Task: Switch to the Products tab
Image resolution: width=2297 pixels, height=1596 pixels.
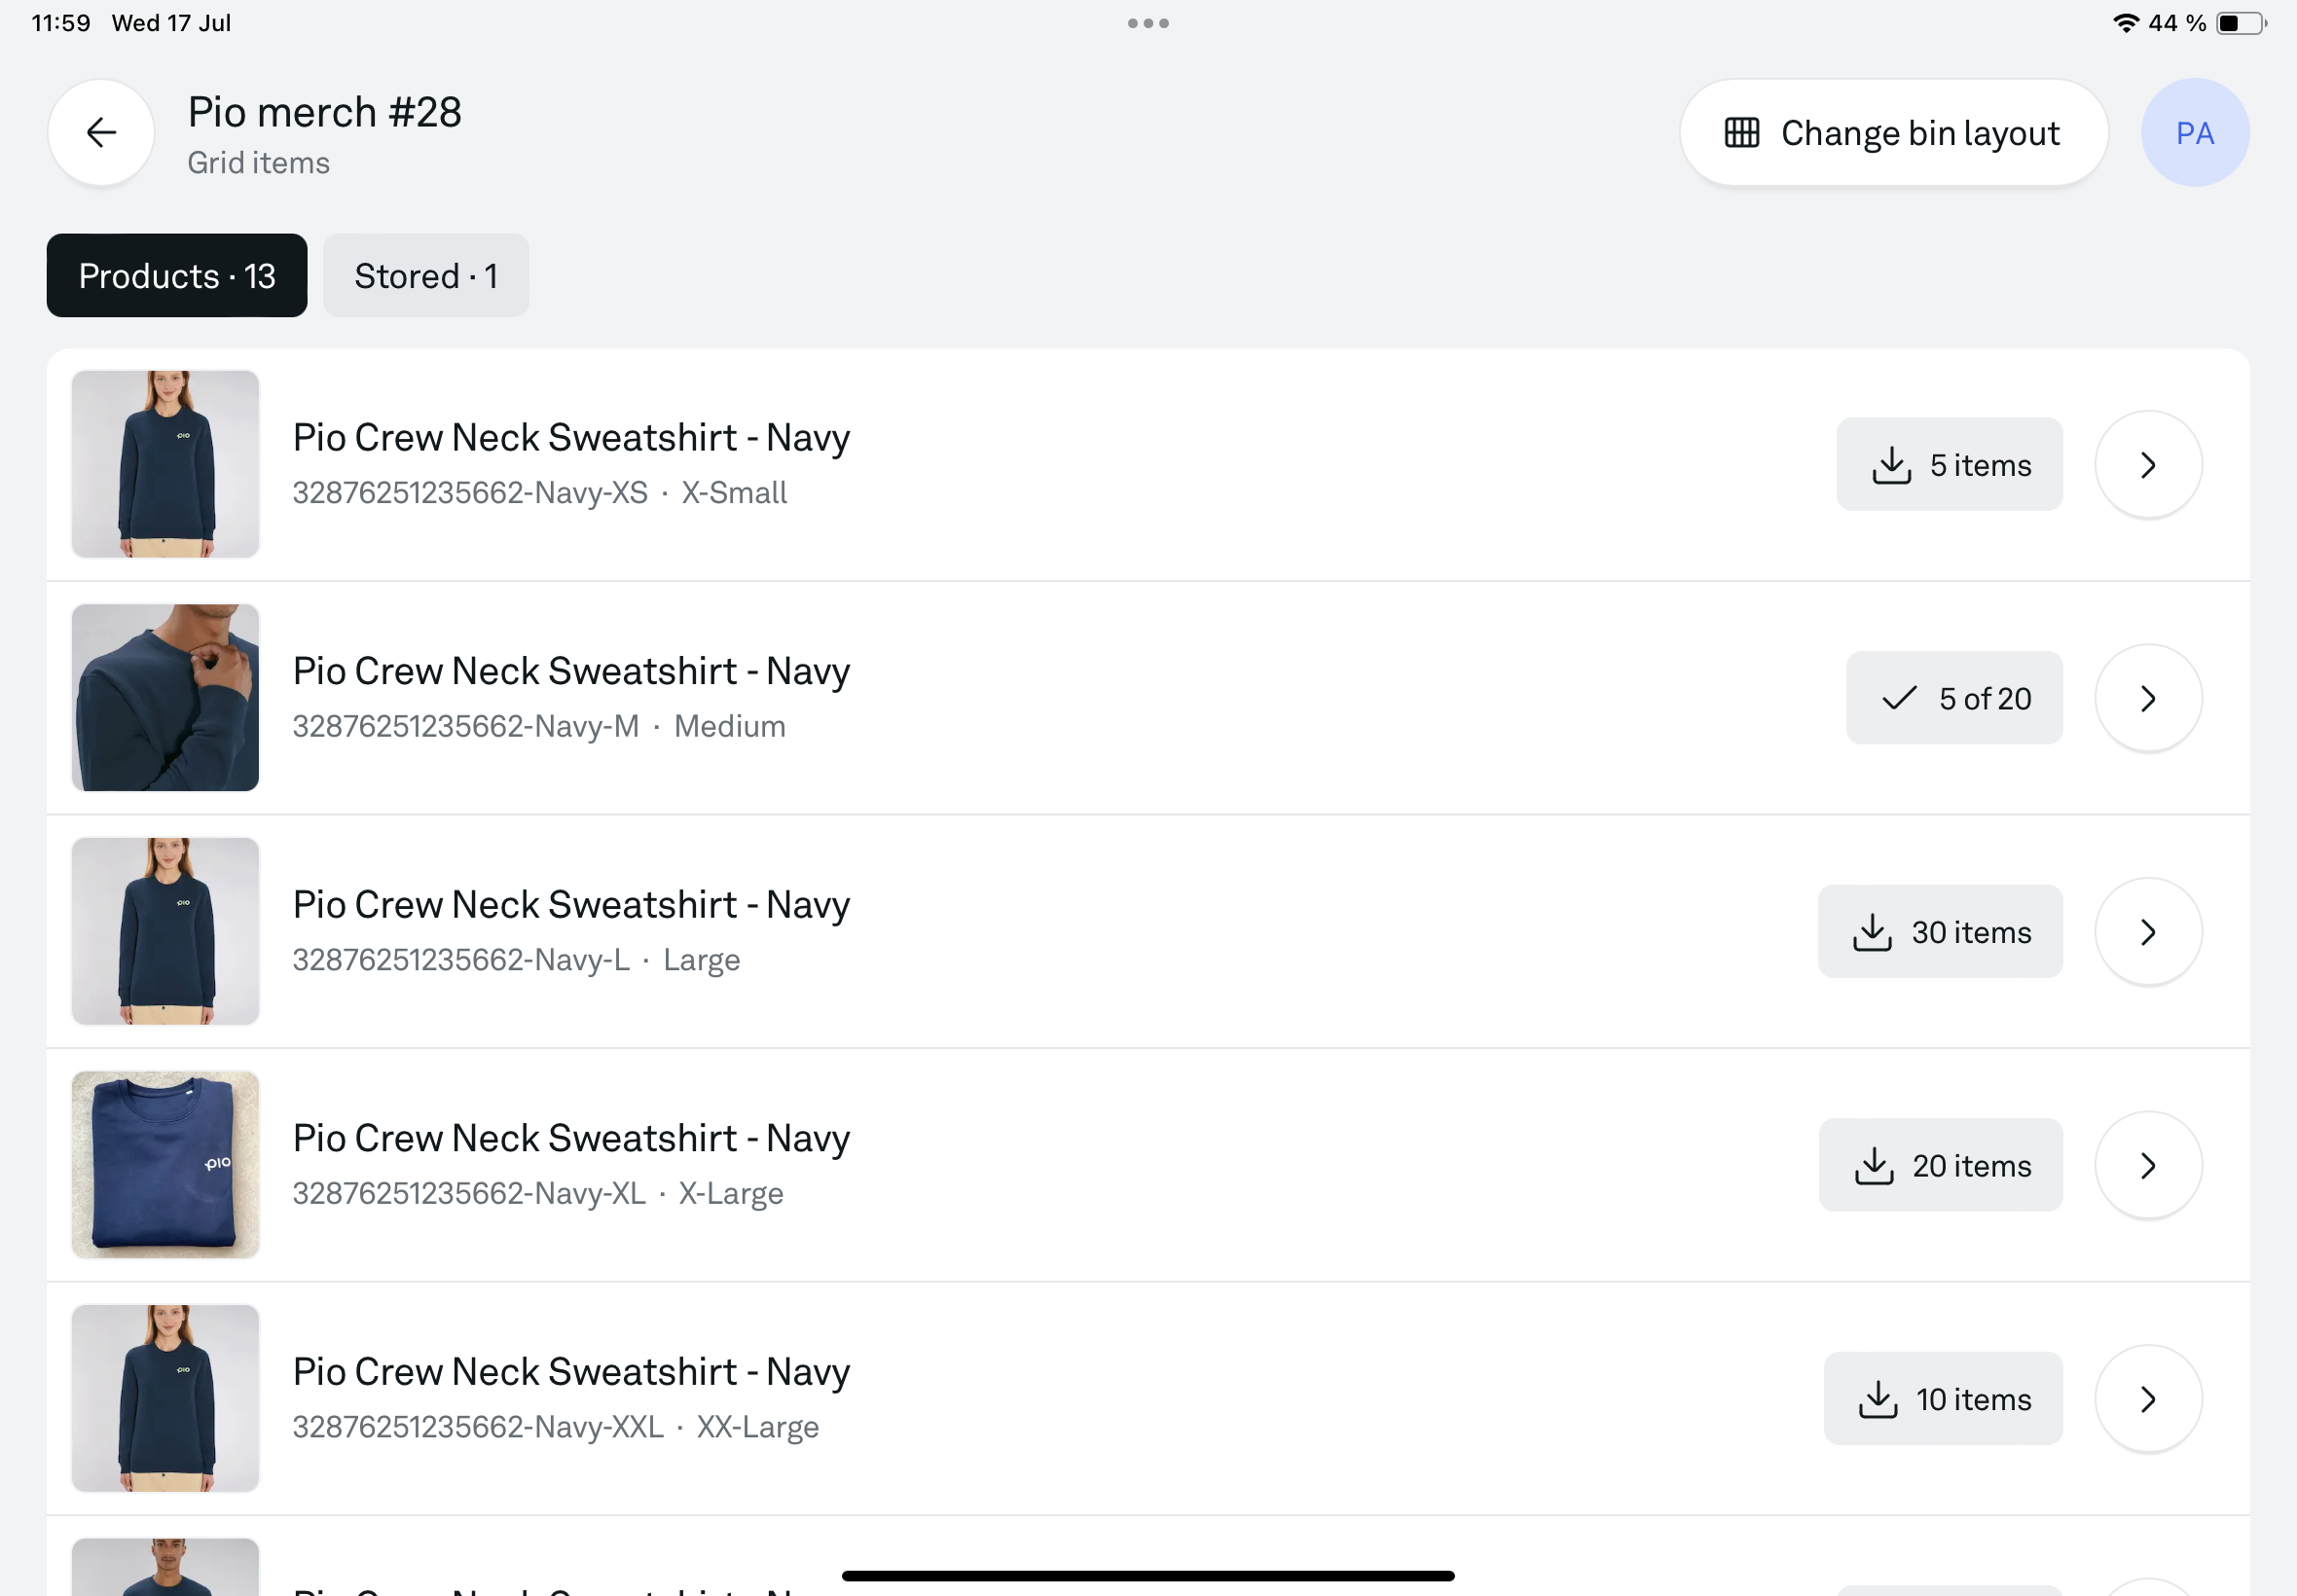Action: tap(177, 276)
